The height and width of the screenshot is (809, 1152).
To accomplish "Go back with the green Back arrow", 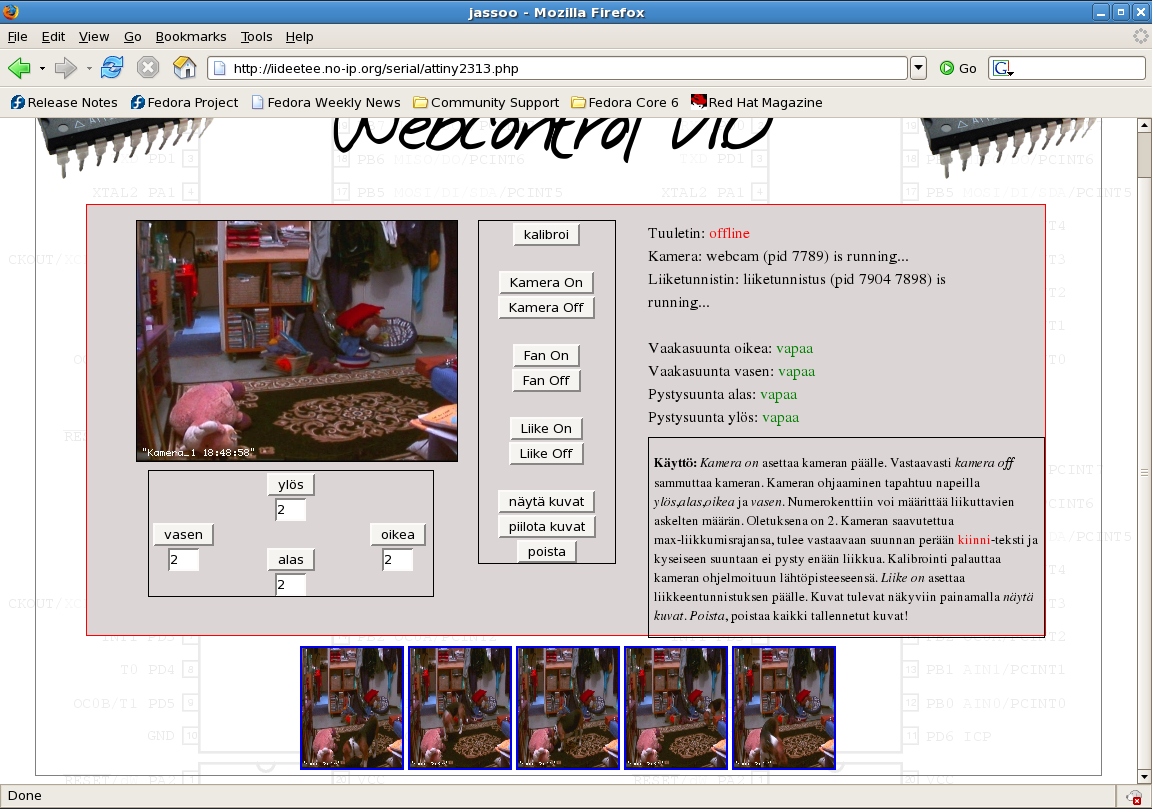I will tap(19, 68).
